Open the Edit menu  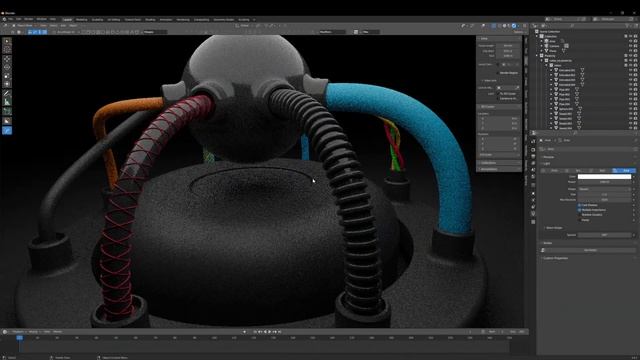coord(19,19)
